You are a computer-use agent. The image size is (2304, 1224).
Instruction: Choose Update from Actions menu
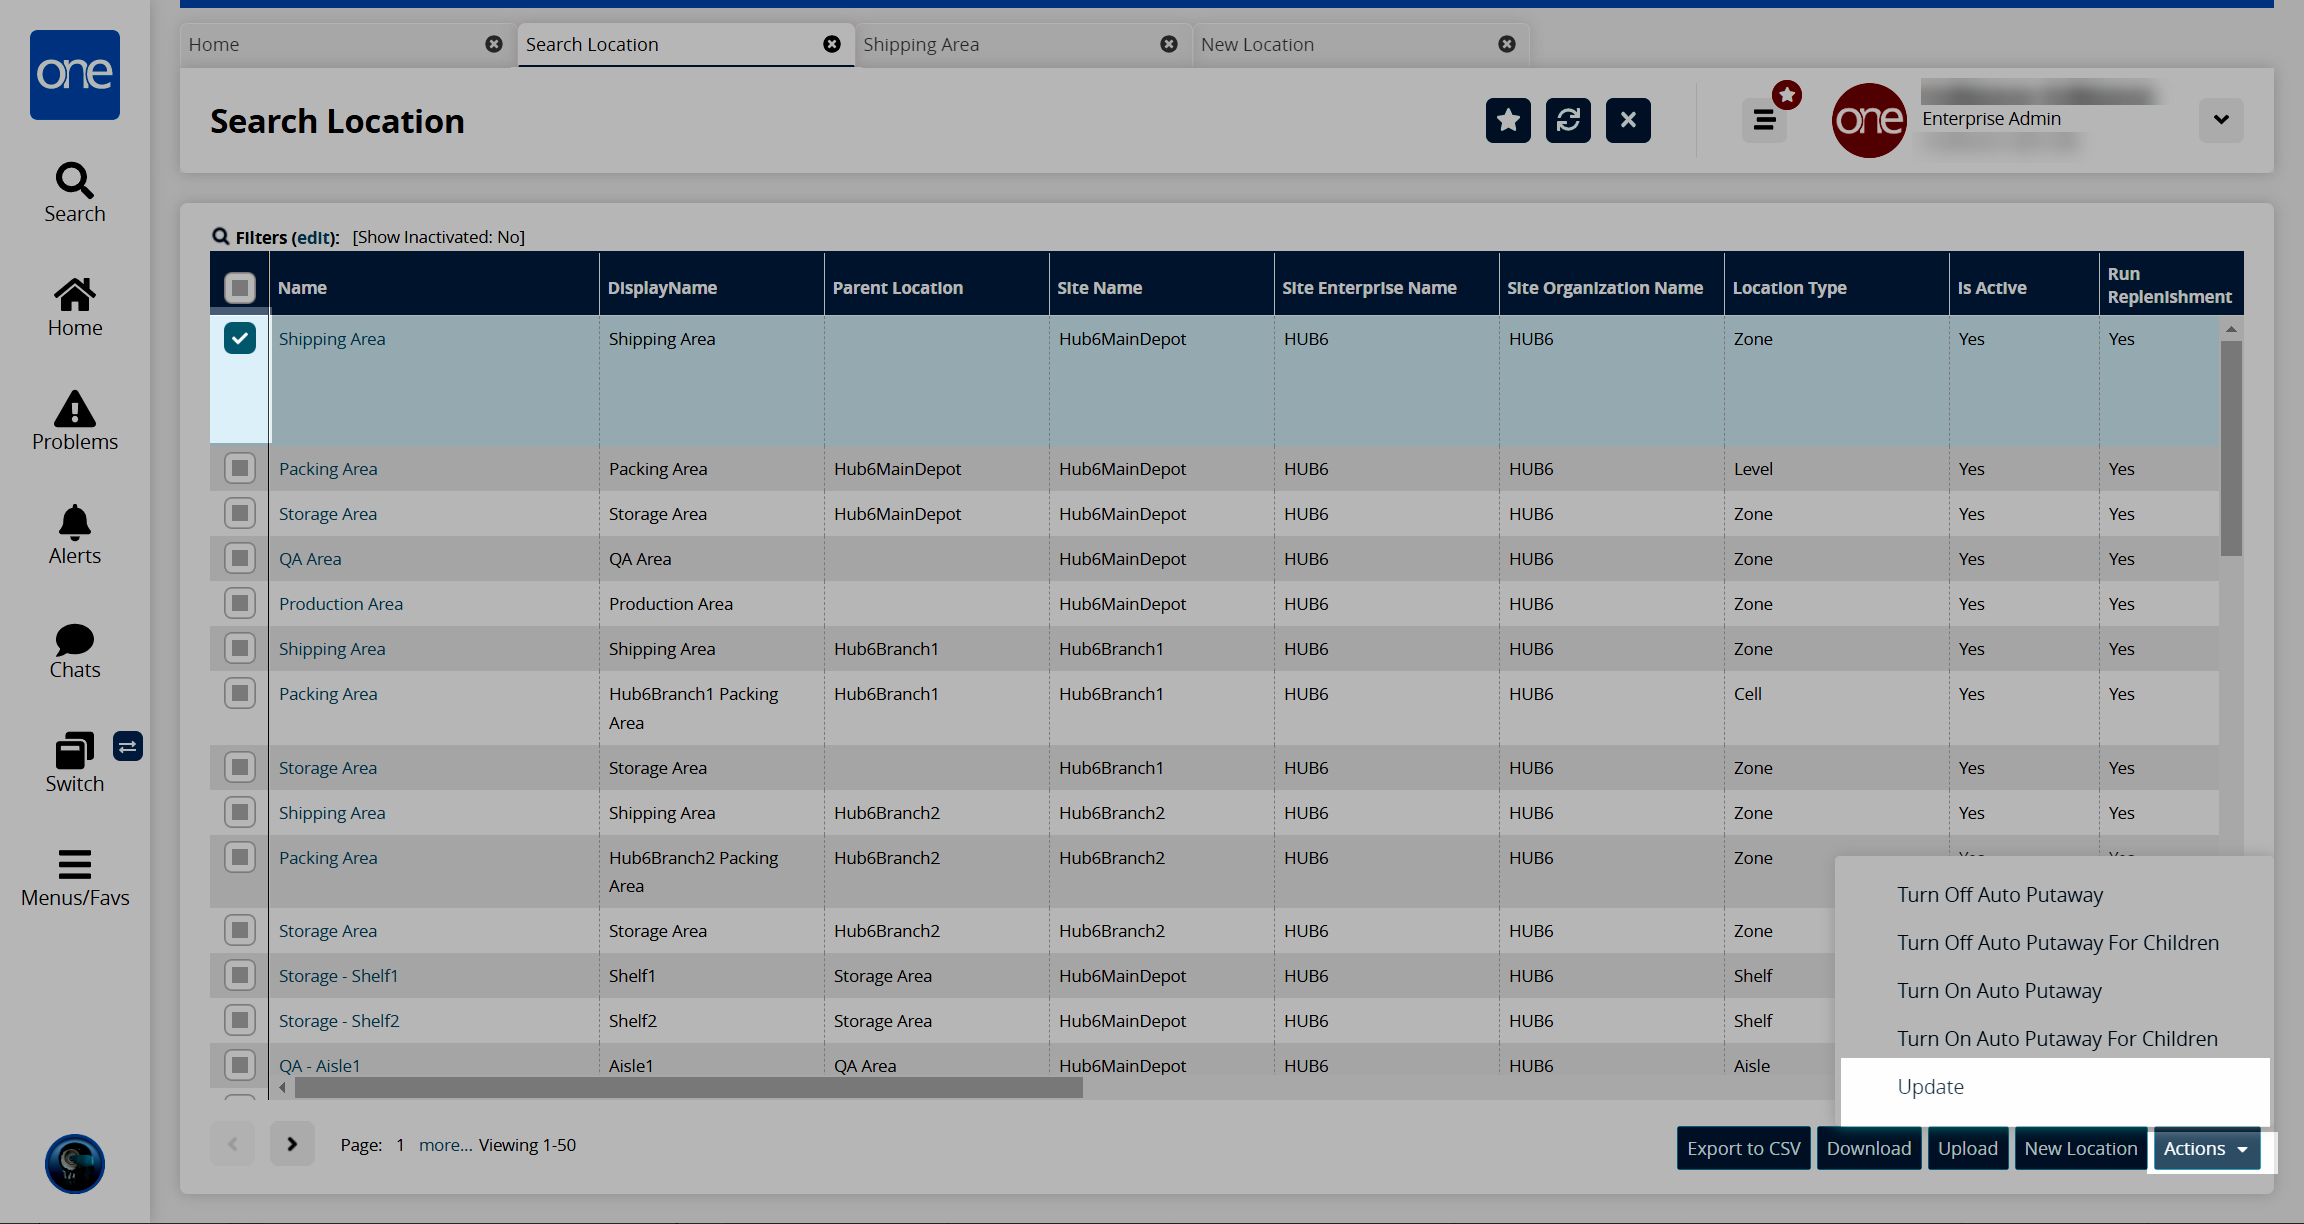(x=1930, y=1087)
